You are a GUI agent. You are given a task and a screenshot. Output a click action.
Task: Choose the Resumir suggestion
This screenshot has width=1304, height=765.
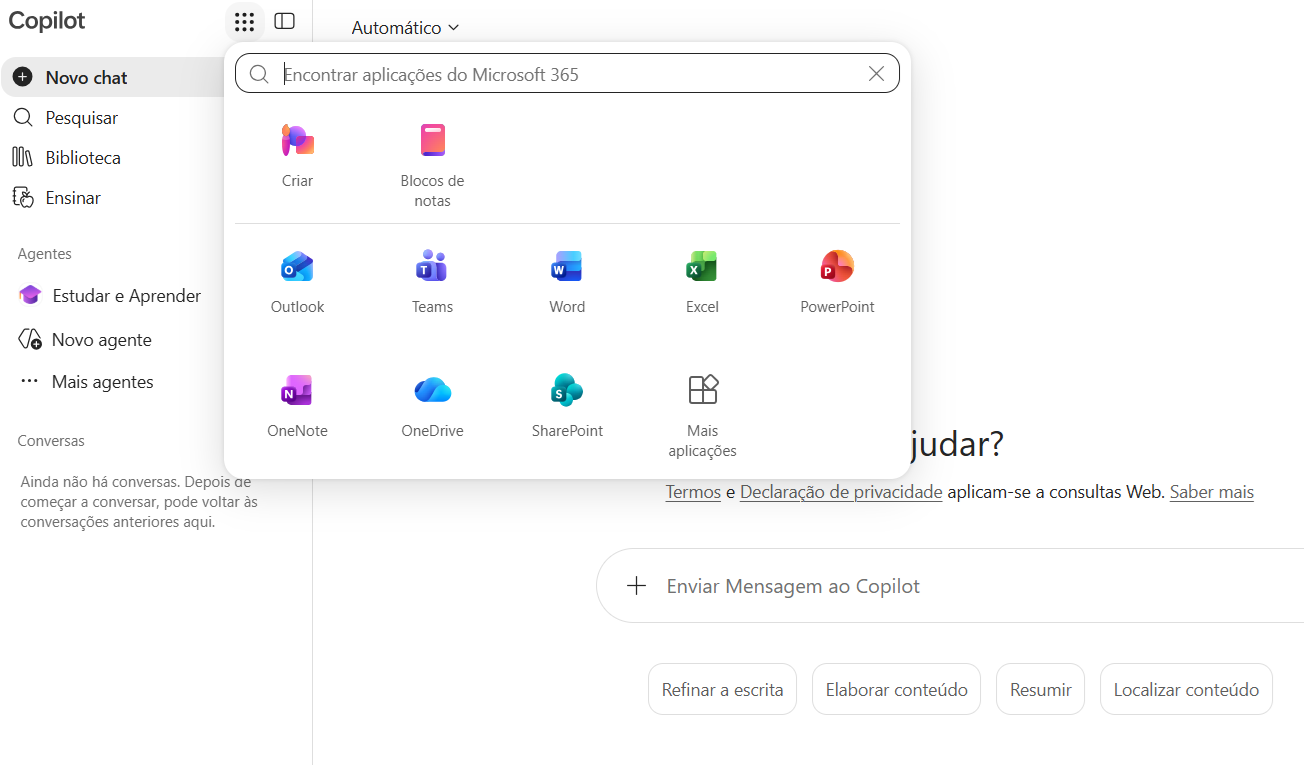(1041, 689)
